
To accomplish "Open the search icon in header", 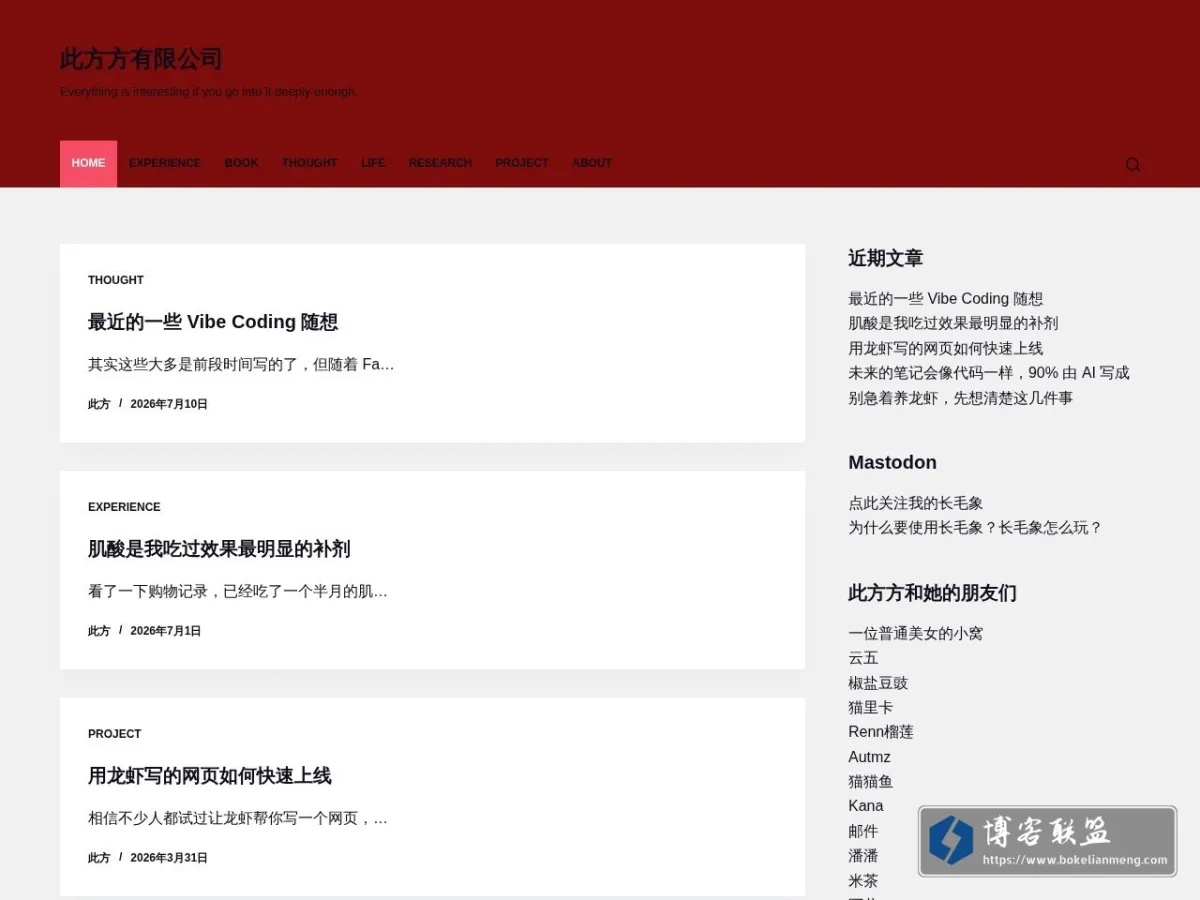I will pos(1132,164).
